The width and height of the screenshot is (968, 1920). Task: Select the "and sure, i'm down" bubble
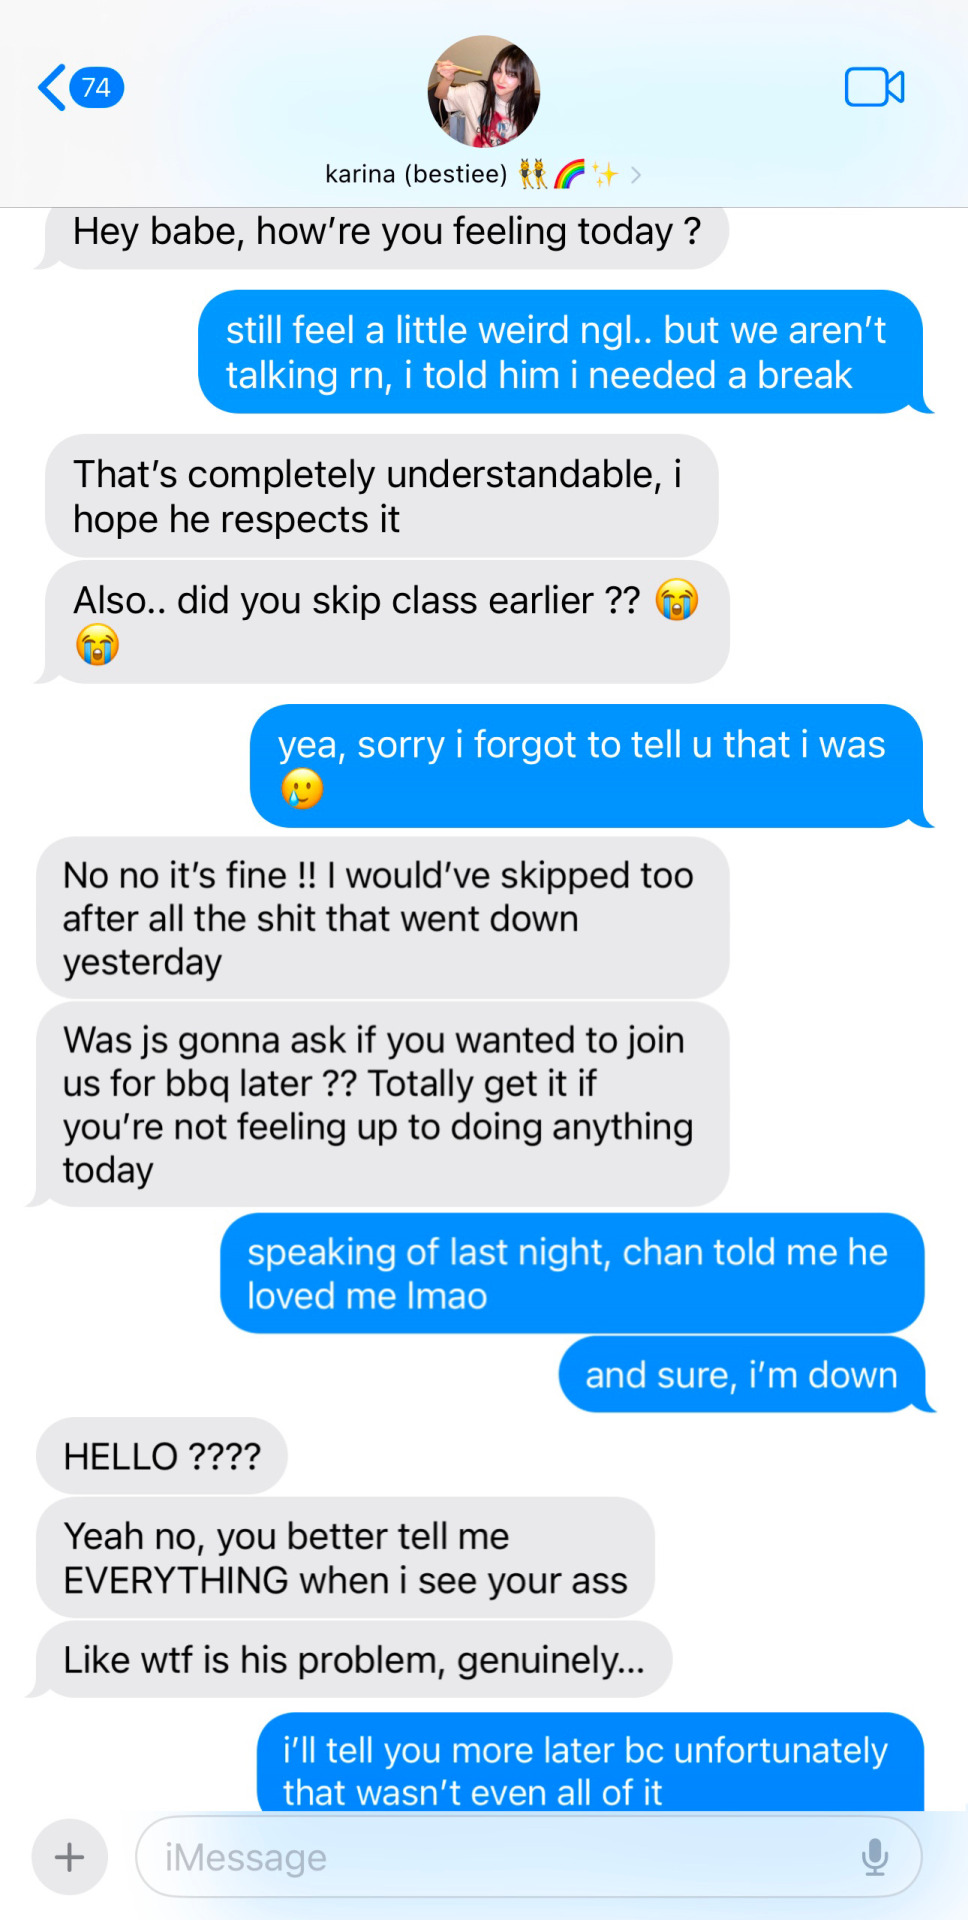coord(742,1375)
